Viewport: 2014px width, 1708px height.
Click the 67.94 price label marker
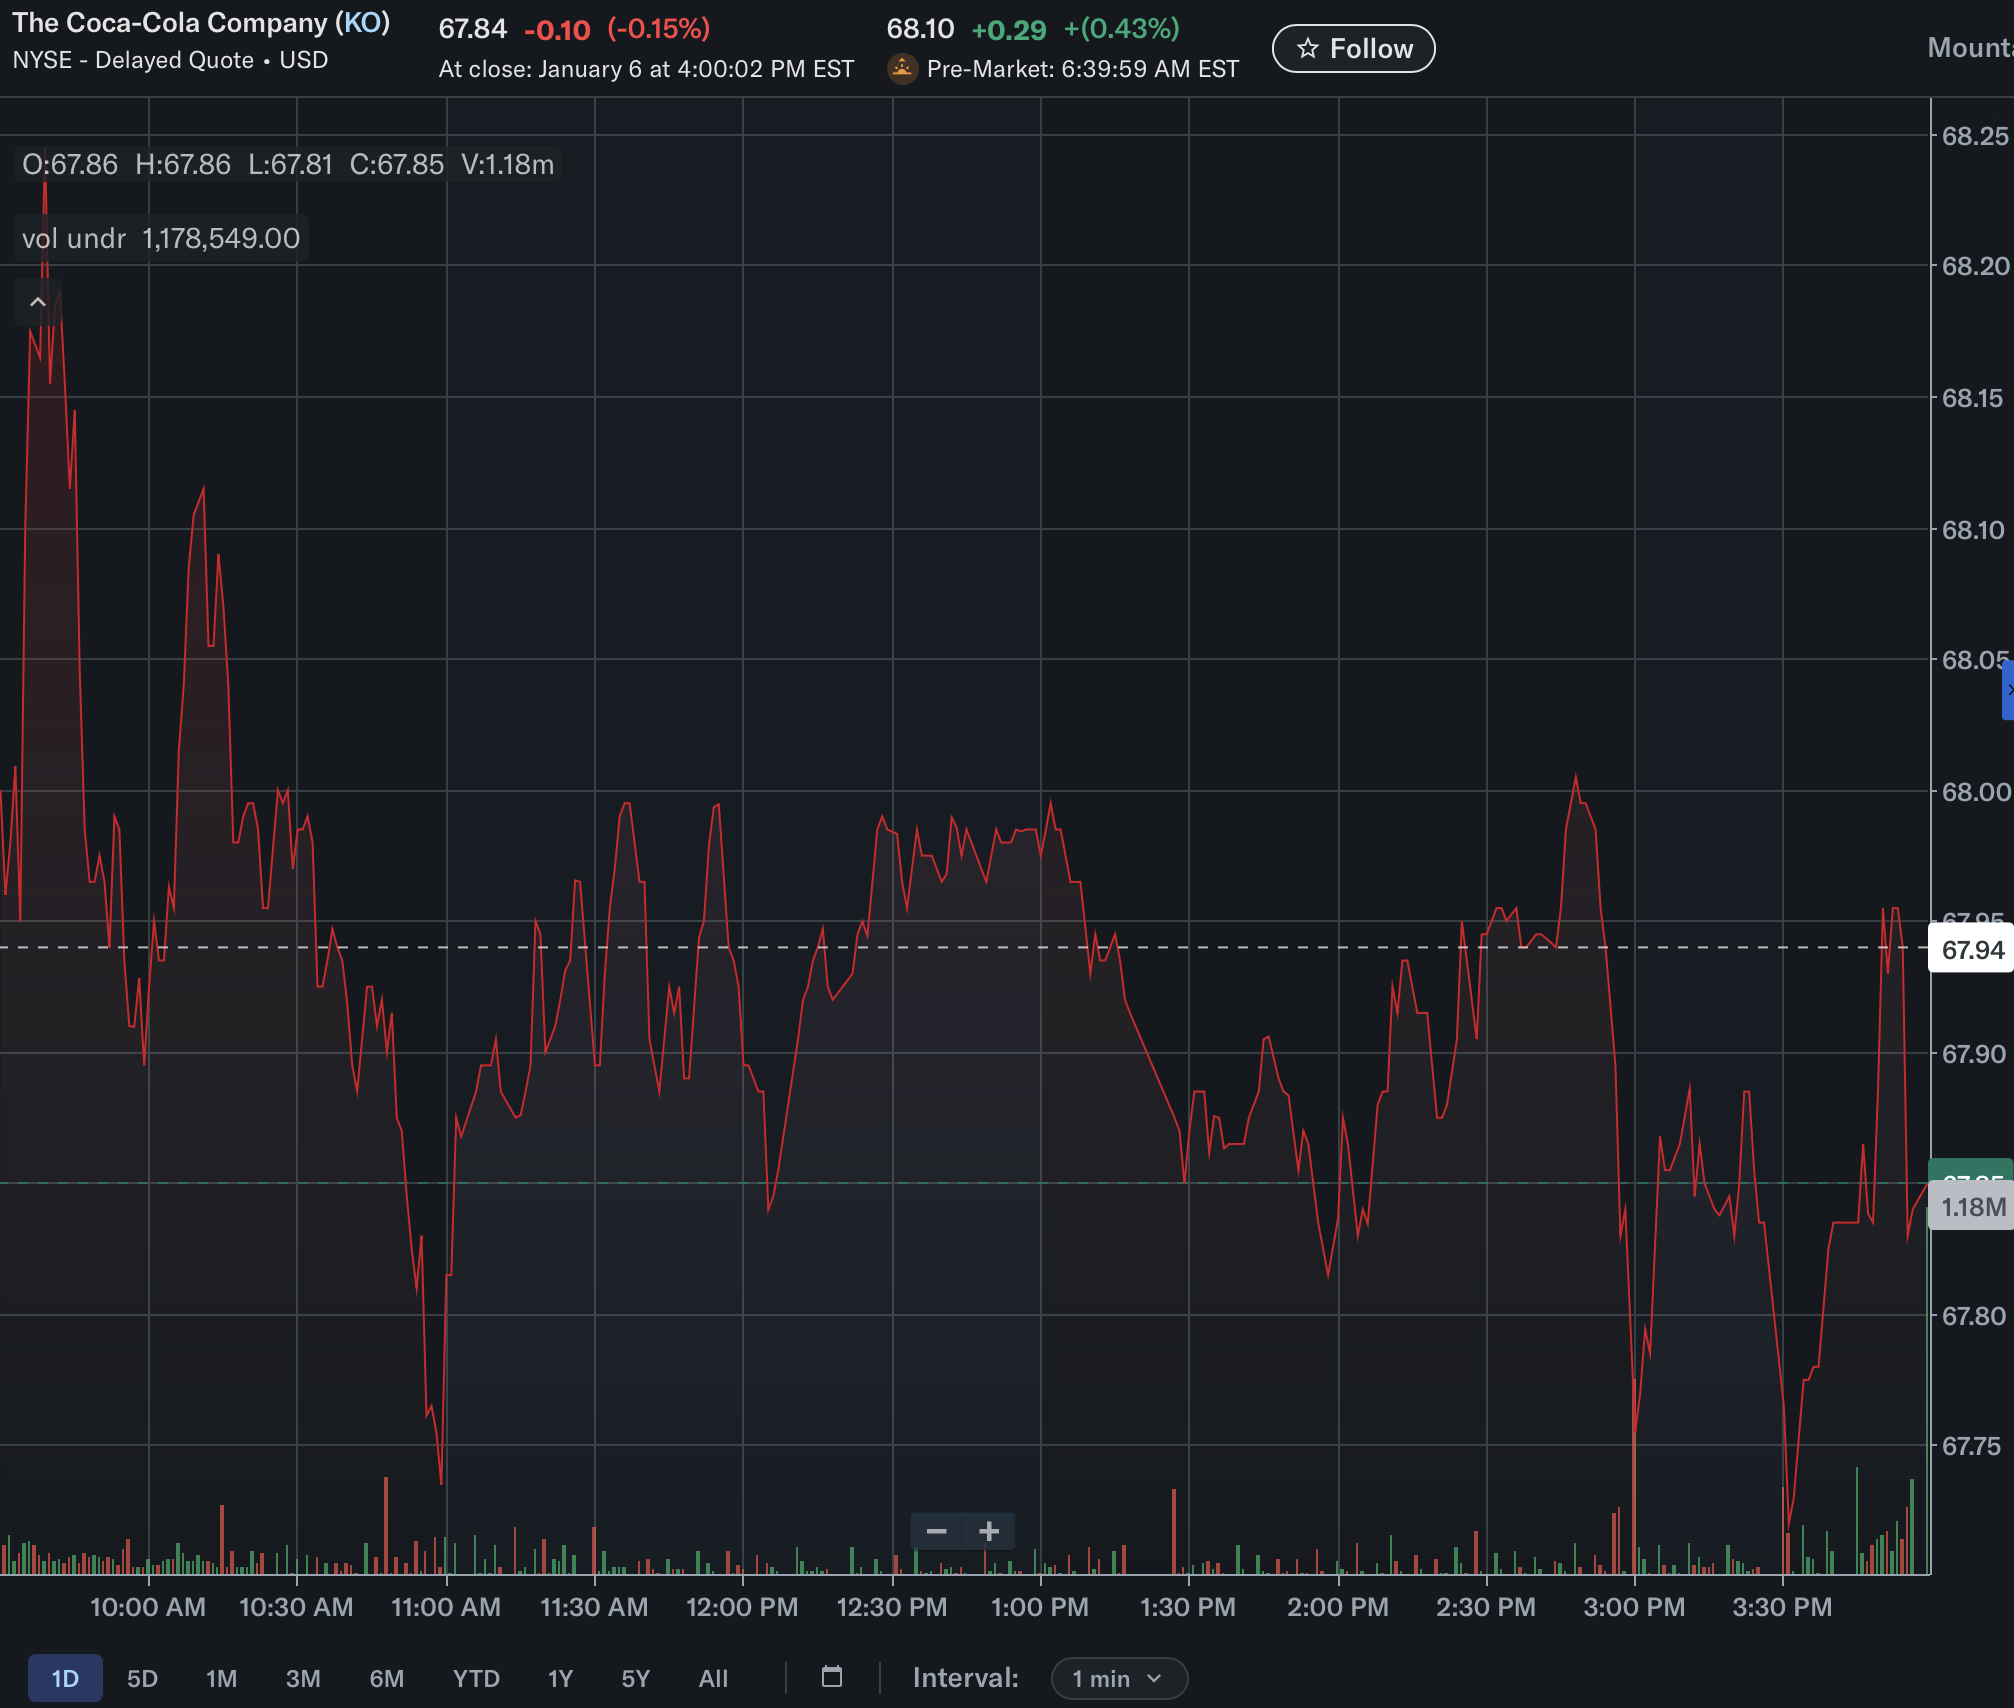(x=1971, y=950)
